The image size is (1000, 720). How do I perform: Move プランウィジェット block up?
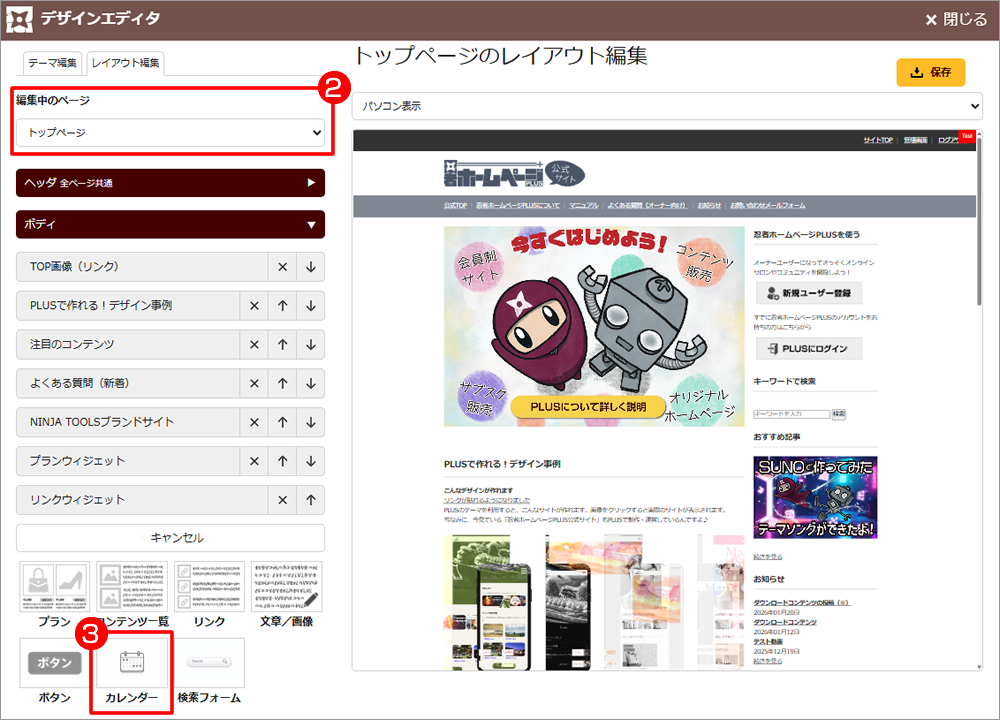coord(282,461)
